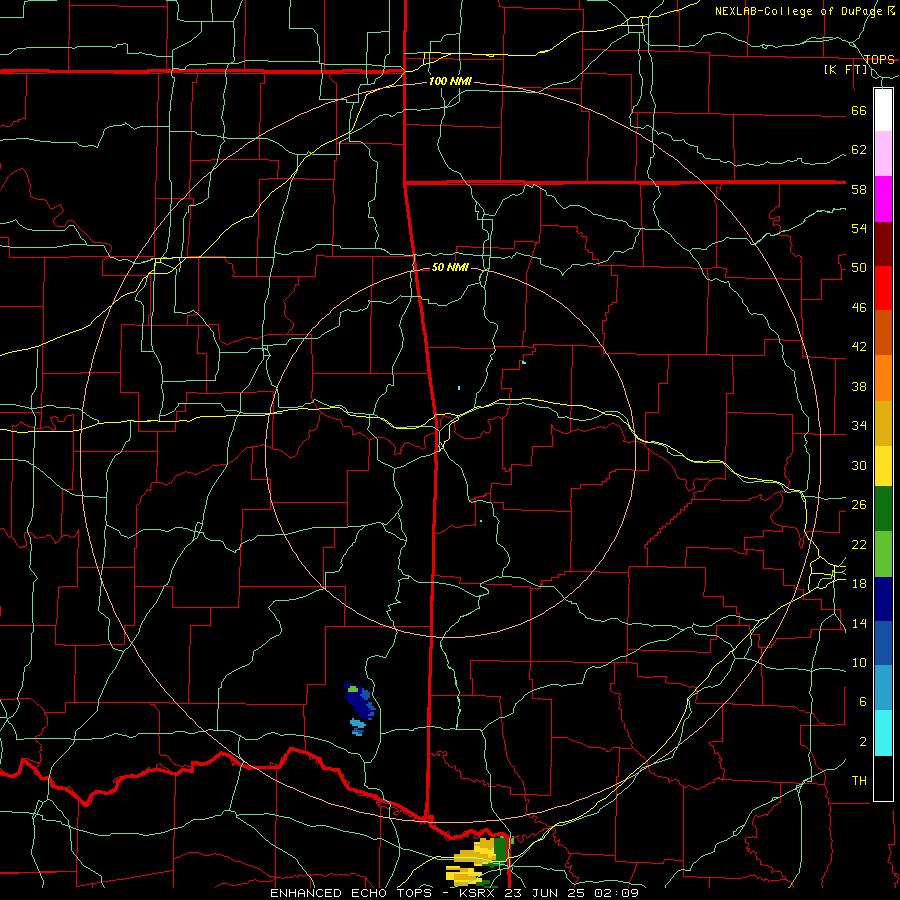This screenshot has width=900, height=900.
Task: Click the "TOPS" legend heading
Action: (879, 60)
